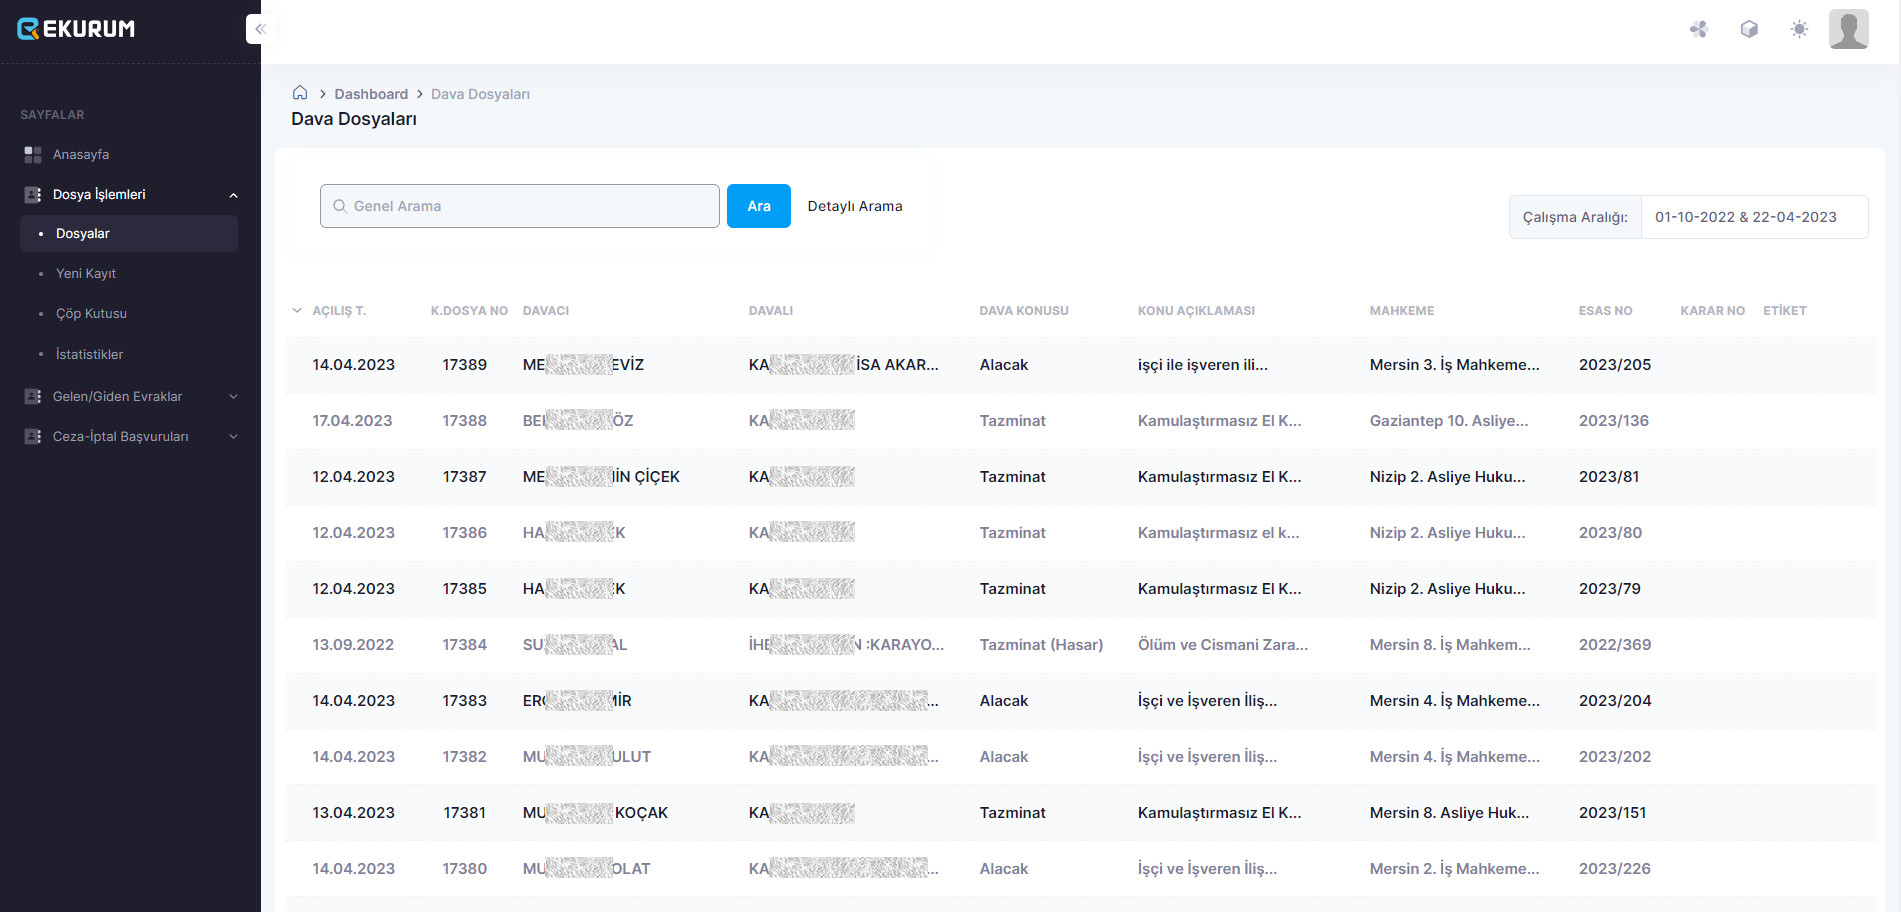This screenshot has height=912, width=1901.
Task: Navigate to Dashboard breadcrumb link
Action: pyautogui.click(x=371, y=94)
